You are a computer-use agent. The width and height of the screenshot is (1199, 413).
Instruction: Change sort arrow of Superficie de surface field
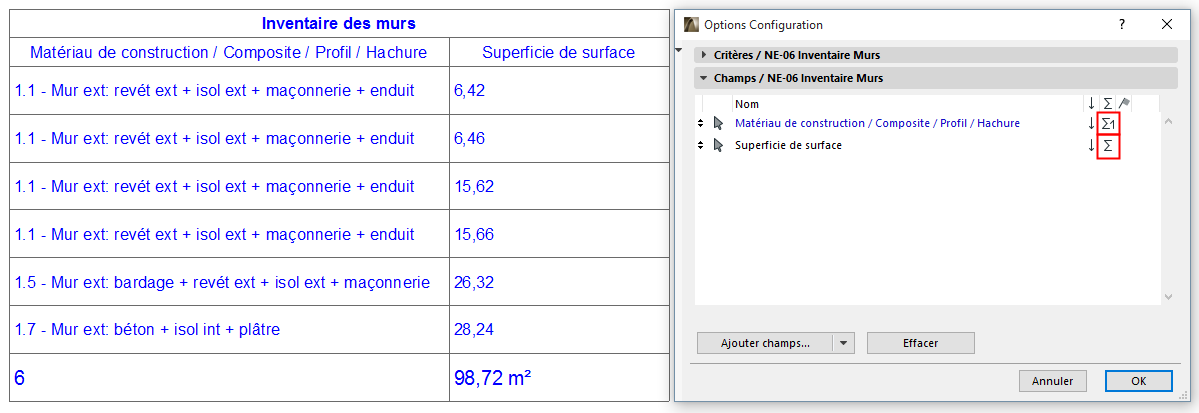pos(1091,146)
